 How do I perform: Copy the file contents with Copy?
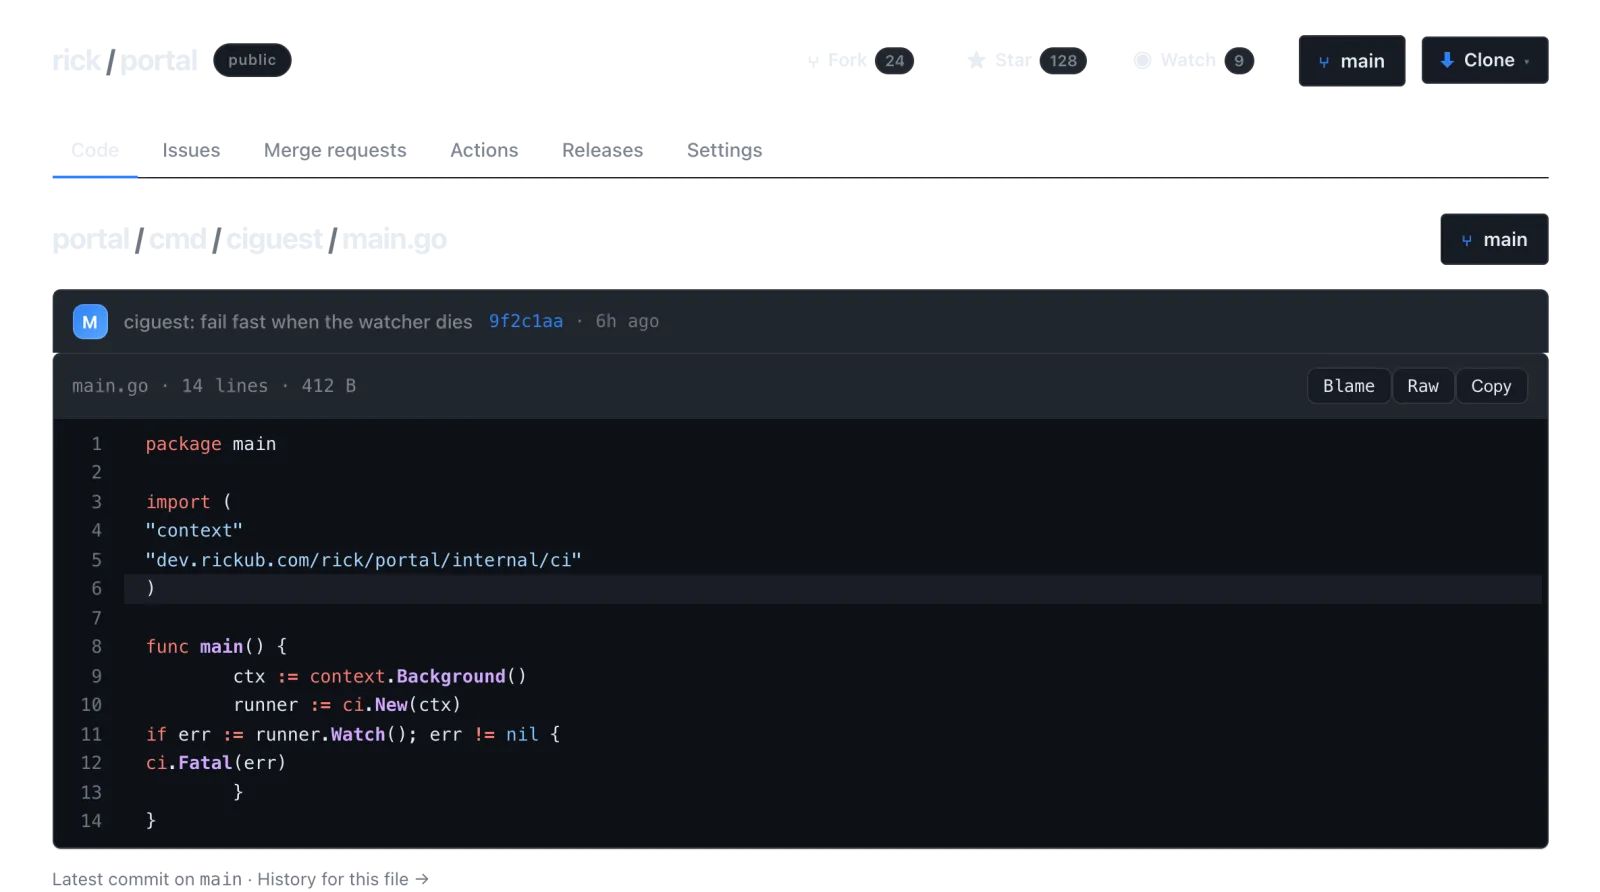[x=1491, y=386]
